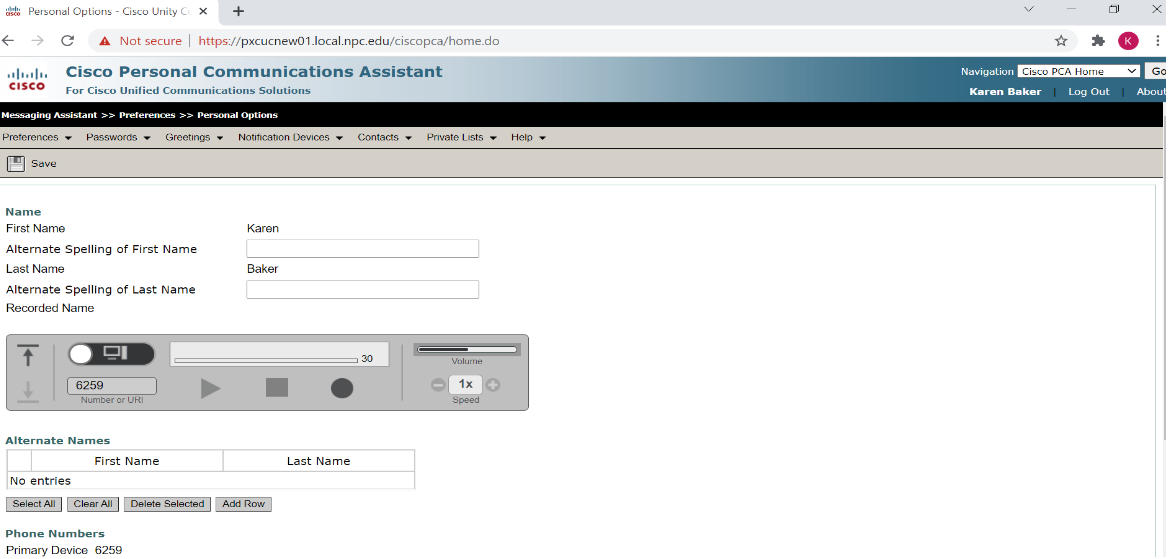
Task: Open the Contacts menu
Action: (384, 138)
